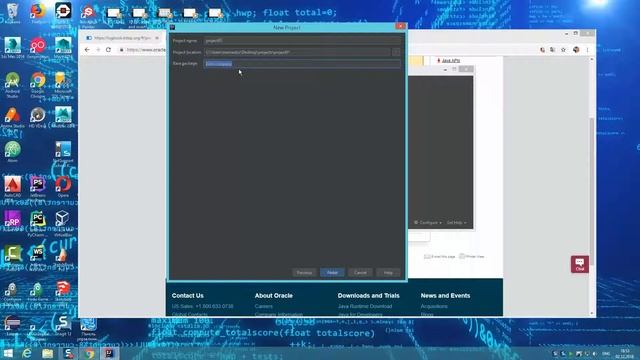Focus the Project location field
Screen dimensions: 640x360
coord(297,52)
